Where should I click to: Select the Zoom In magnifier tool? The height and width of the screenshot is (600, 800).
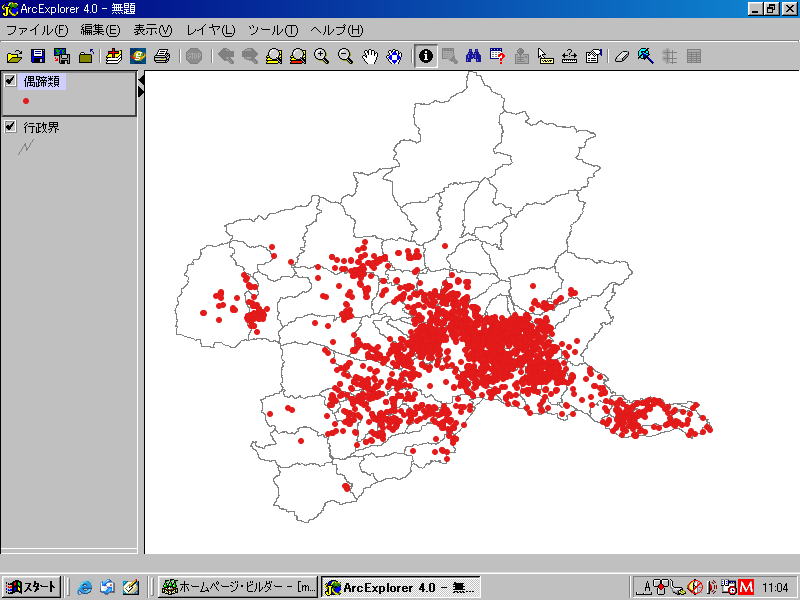pyautogui.click(x=322, y=56)
